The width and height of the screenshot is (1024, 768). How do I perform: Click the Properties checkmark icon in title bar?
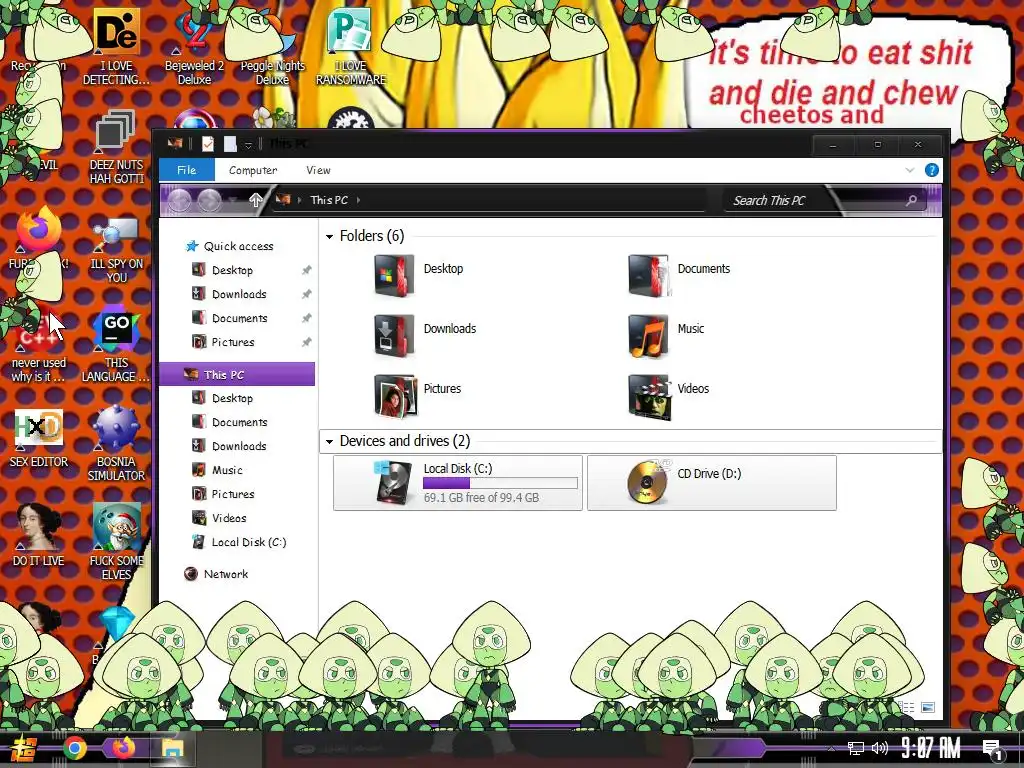click(x=208, y=144)
